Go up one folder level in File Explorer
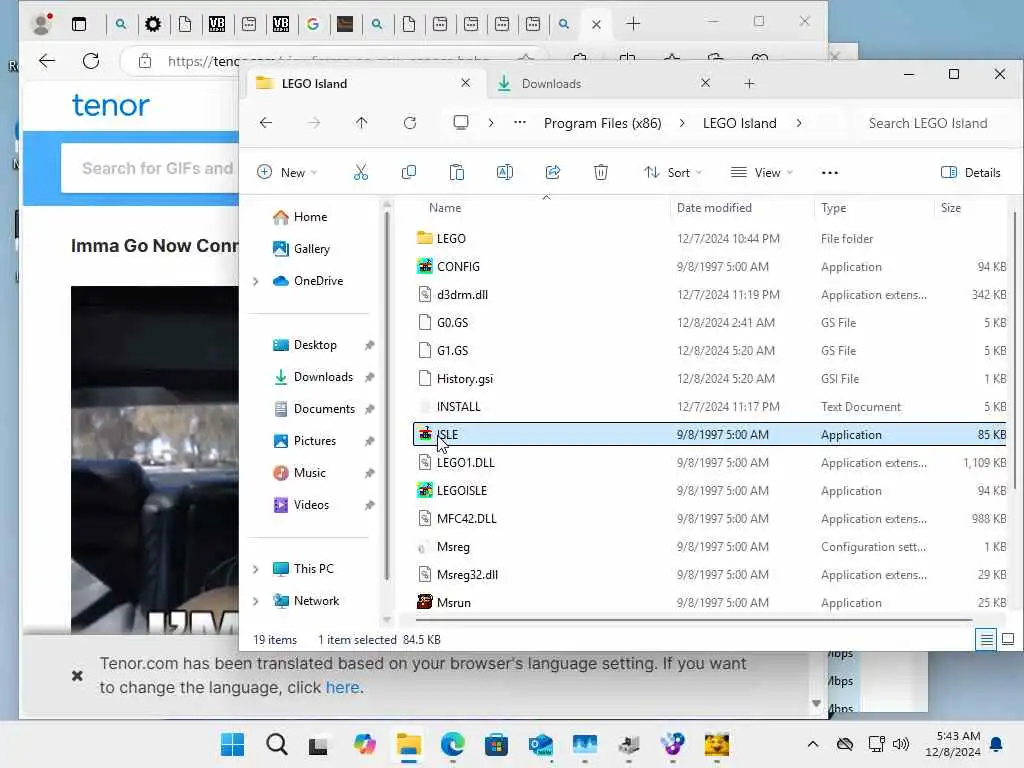The width and height of the screenshot is (1024, 768). (361, 123)
